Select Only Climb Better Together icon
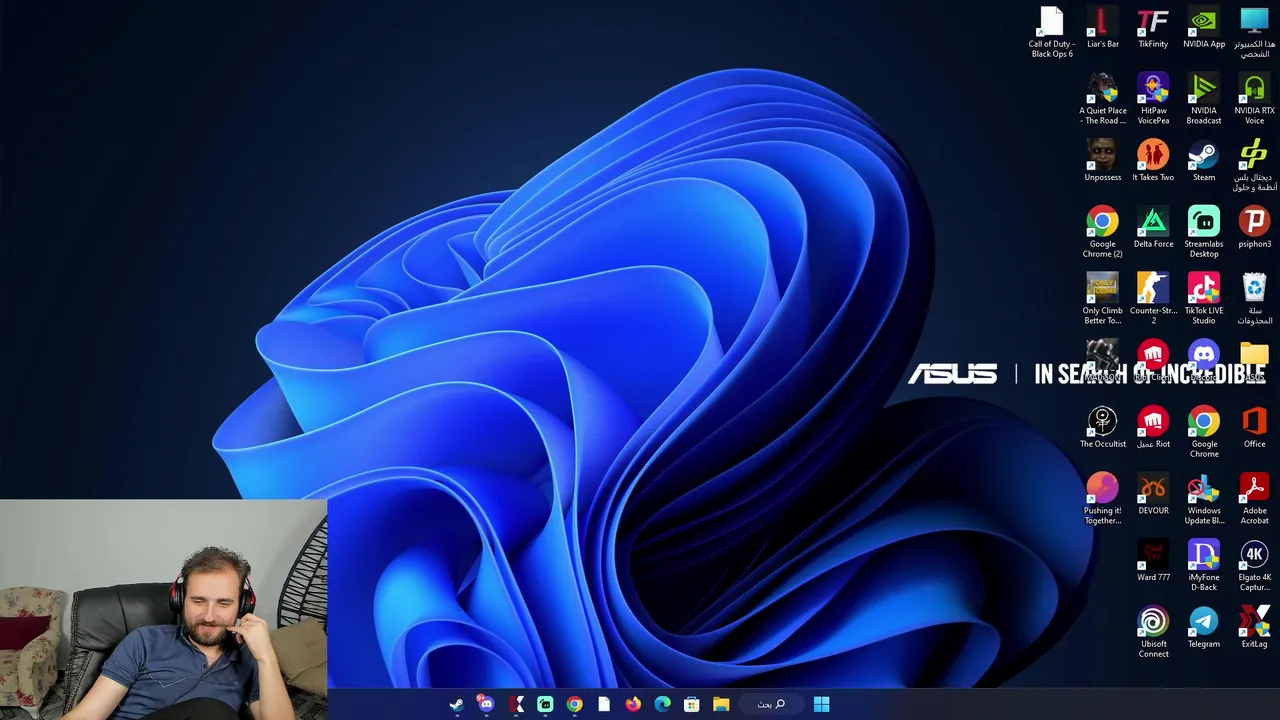 1102,299
